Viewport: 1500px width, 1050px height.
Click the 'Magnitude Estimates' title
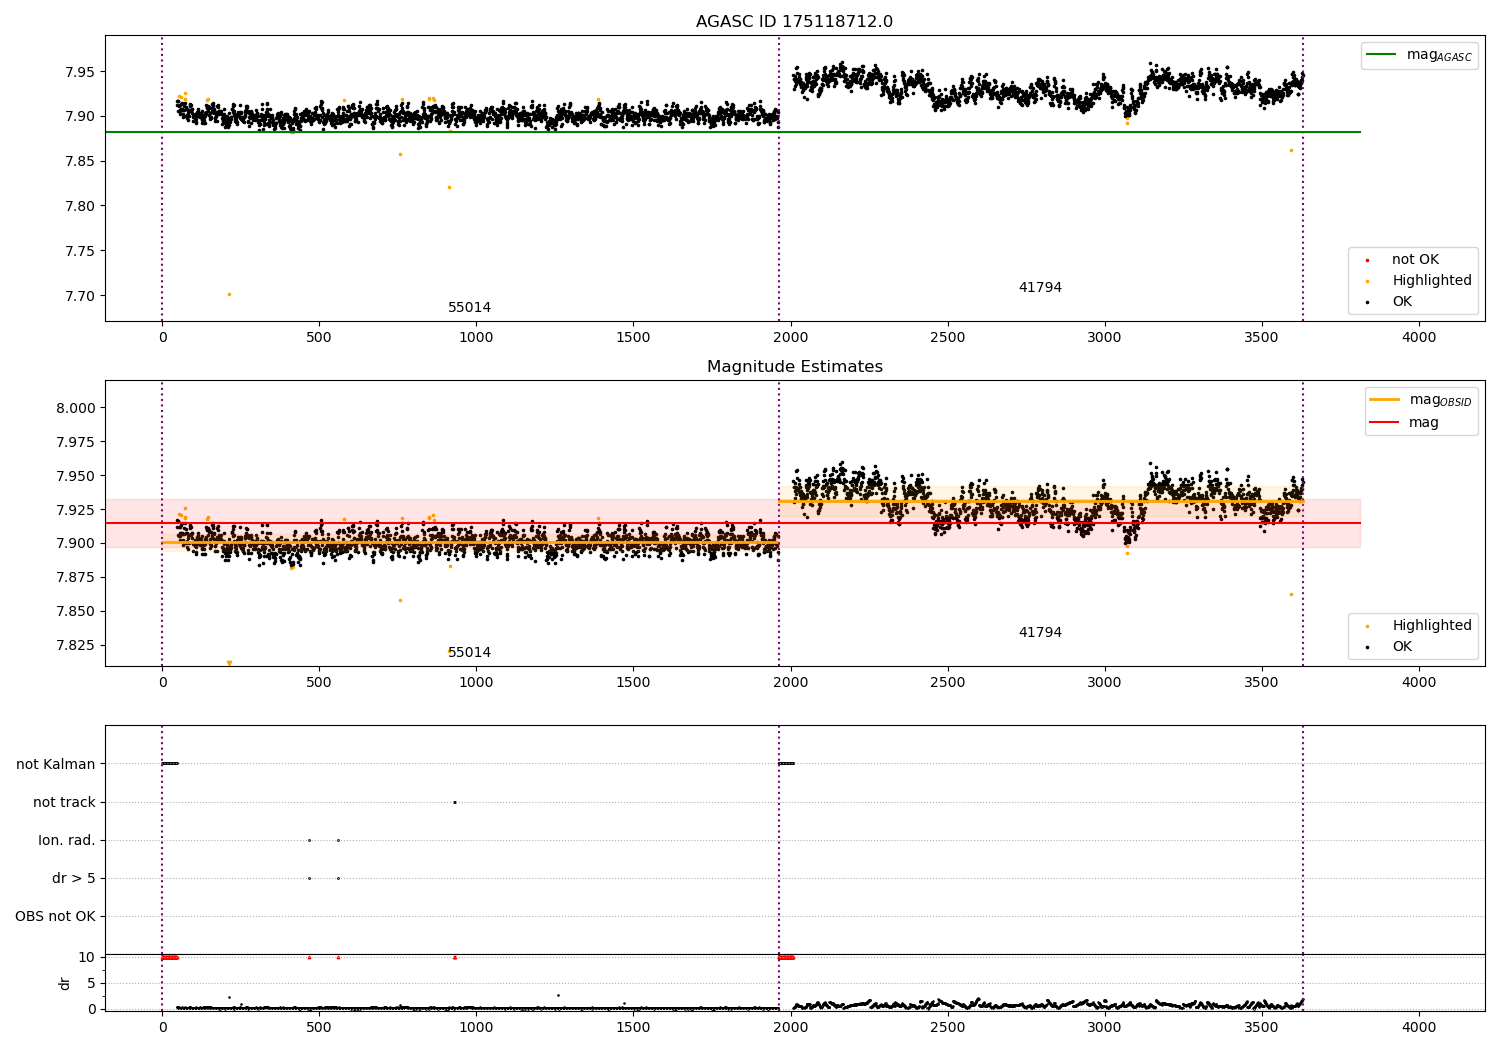tap(795, 367)
